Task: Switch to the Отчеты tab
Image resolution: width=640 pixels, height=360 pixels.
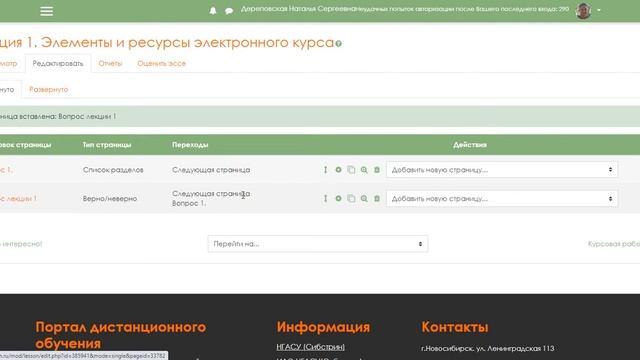Action: (110, 64)
